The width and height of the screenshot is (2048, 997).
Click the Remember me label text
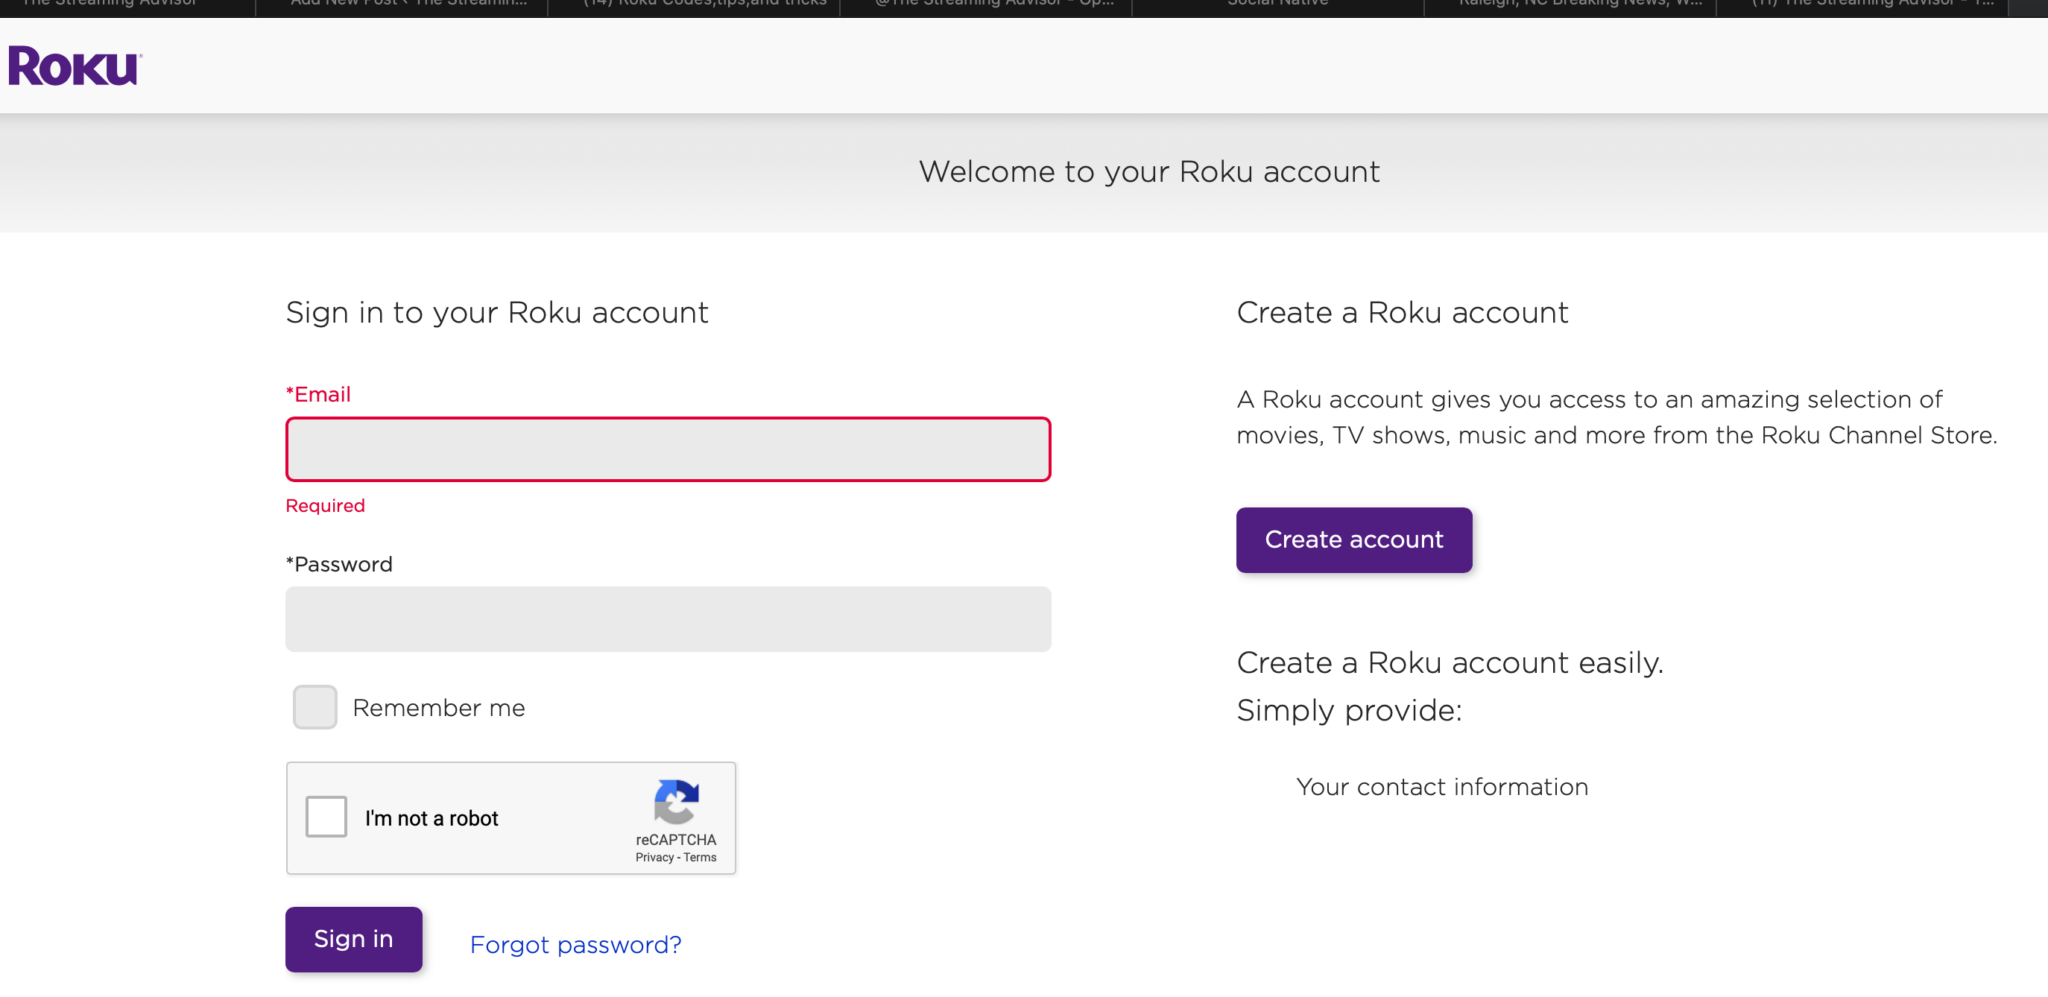tap(439, 708)
